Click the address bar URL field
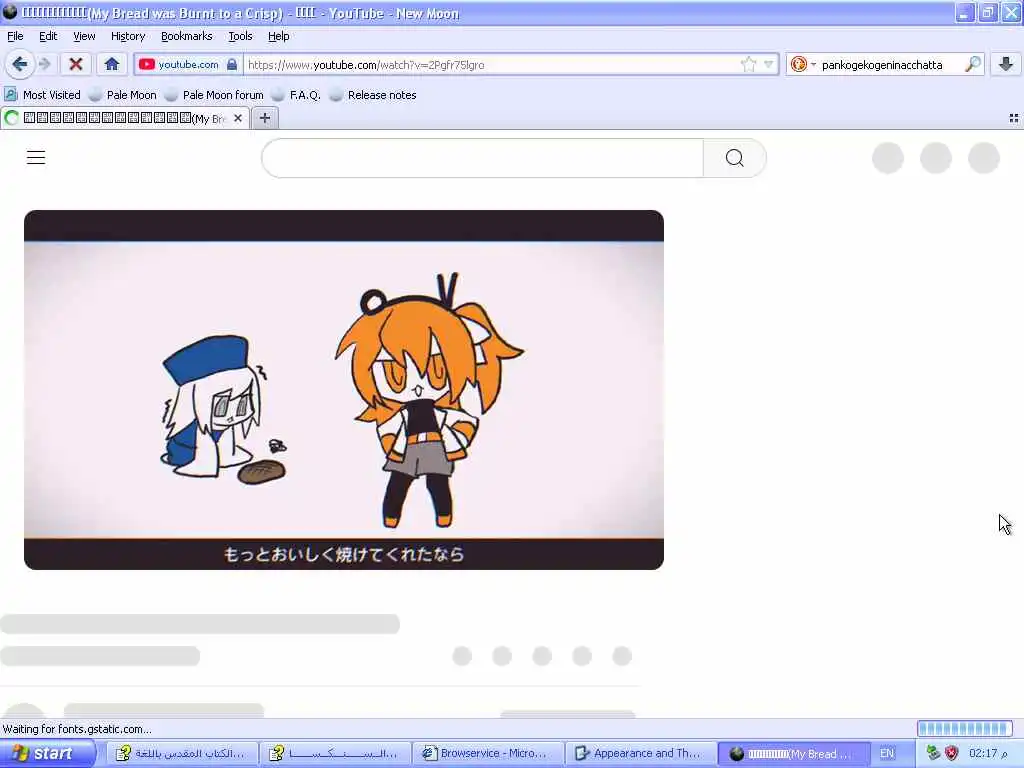The image size is (1024, 768). point(491,64)
